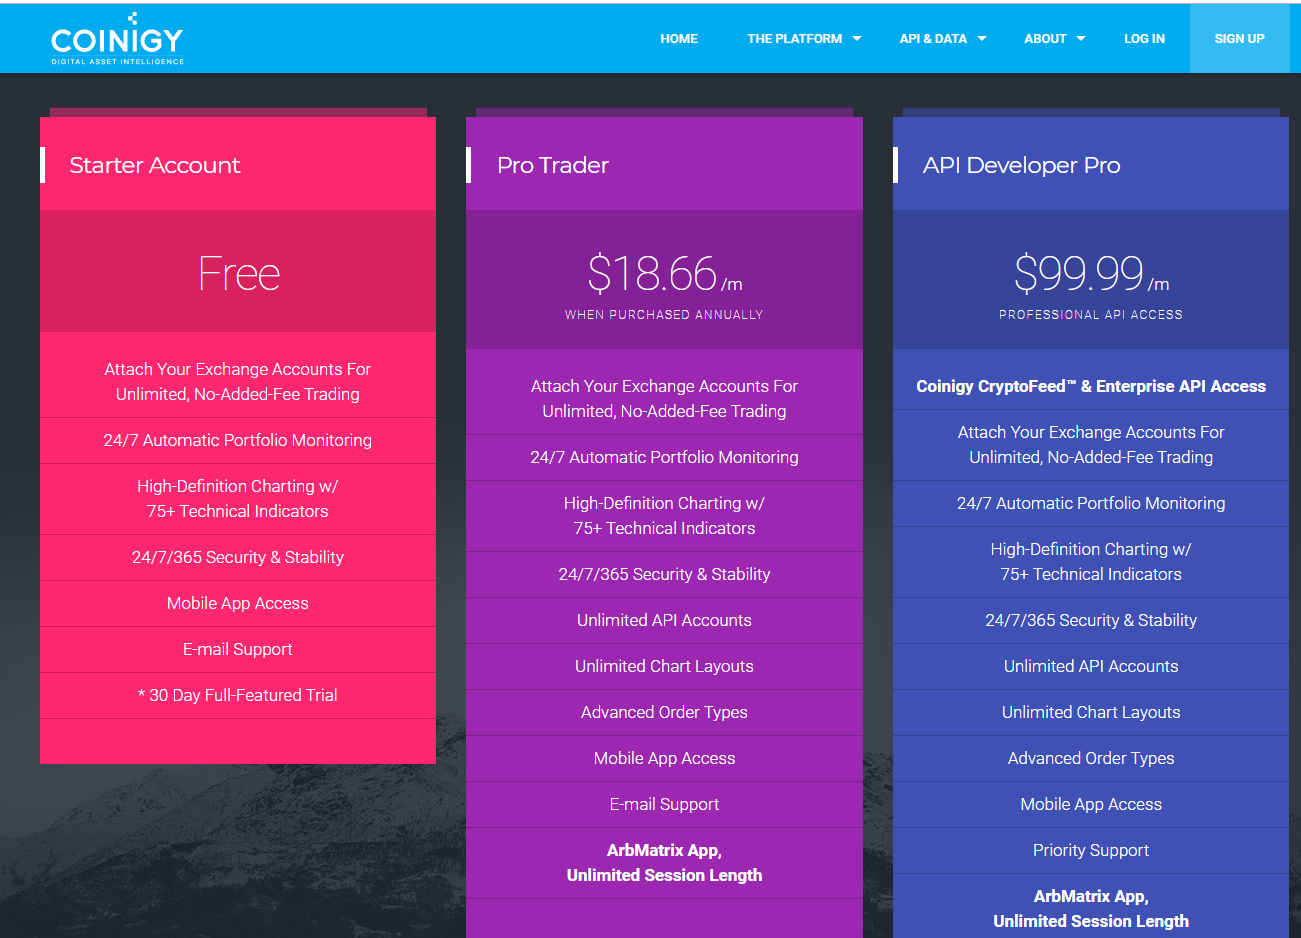
Task: Expand the API & DATA dropdown arrow
Action: [x=982, y=39]
